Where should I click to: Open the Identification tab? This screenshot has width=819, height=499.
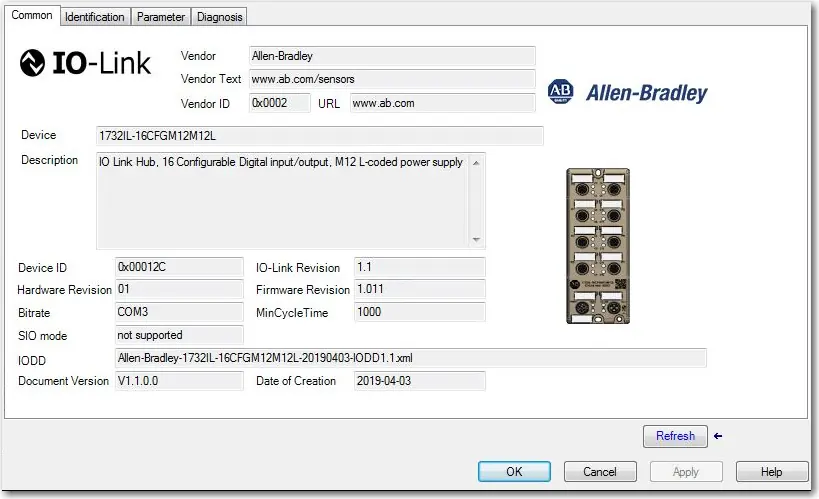click(95, 17)
